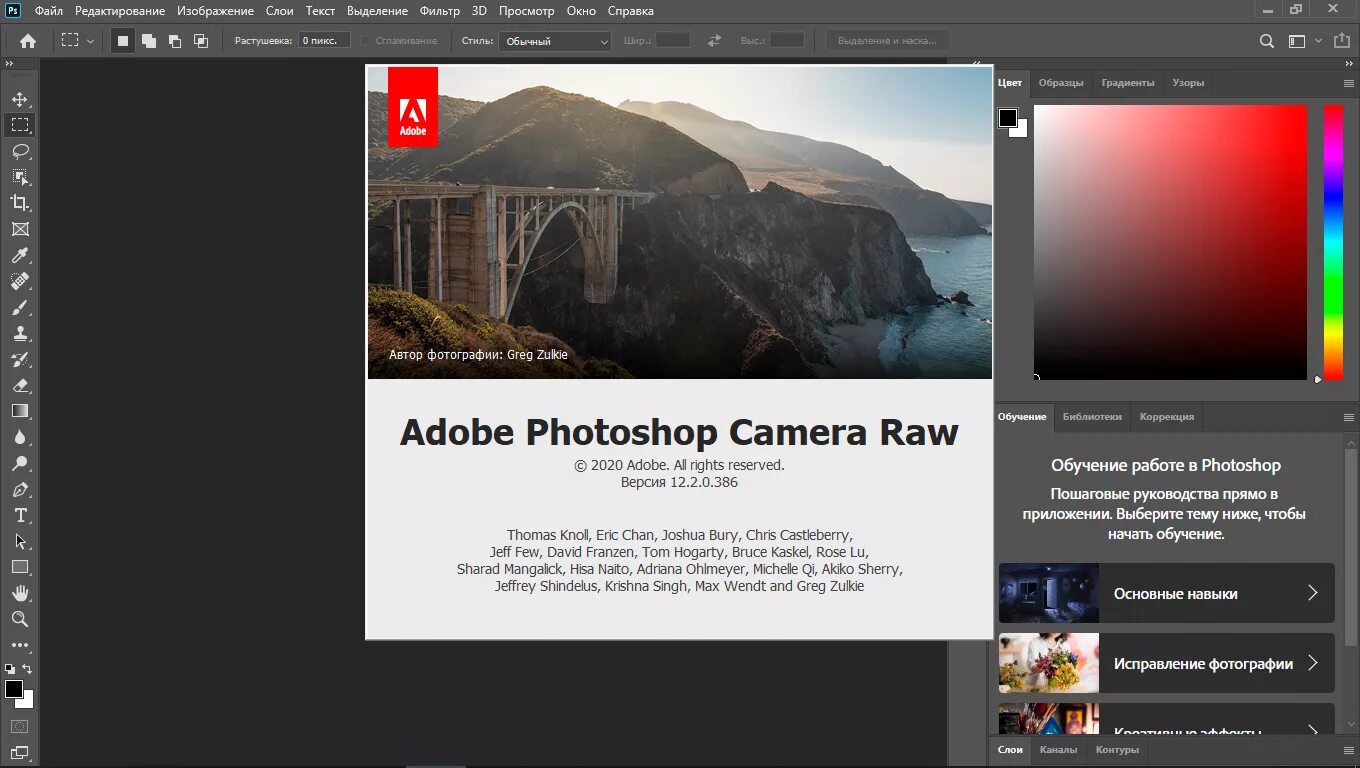
Task: Select the Dodge tool
Action: (x=20, y=463)
